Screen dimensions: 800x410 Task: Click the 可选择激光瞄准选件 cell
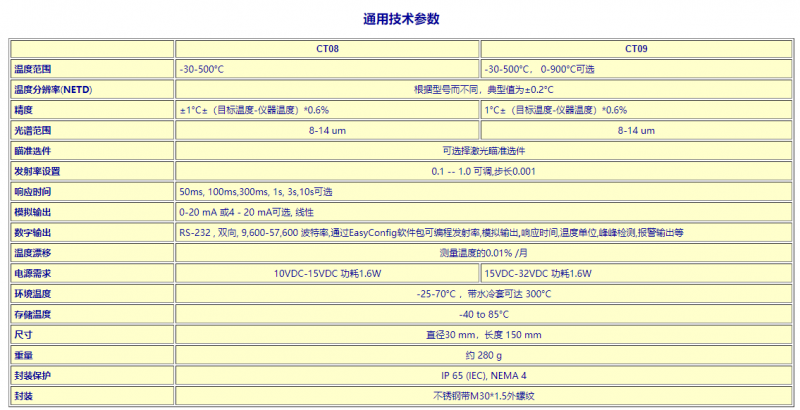(x=483, y=151)
